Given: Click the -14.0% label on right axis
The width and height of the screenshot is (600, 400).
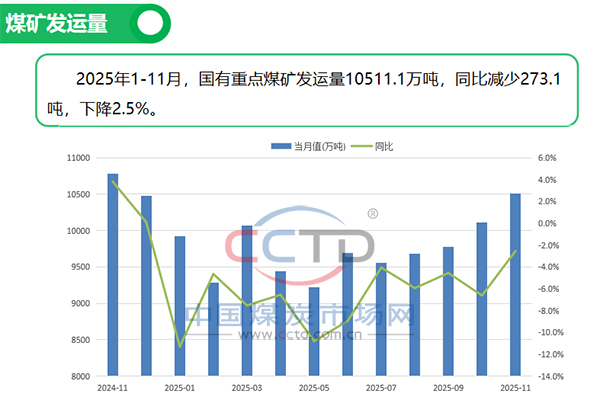Looking at the screenshot, I should coord(550,376).
